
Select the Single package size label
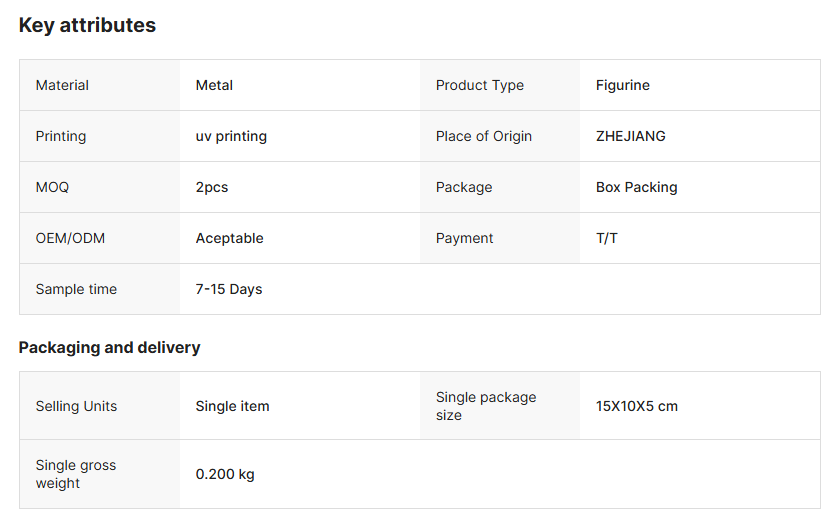point(485,406)
